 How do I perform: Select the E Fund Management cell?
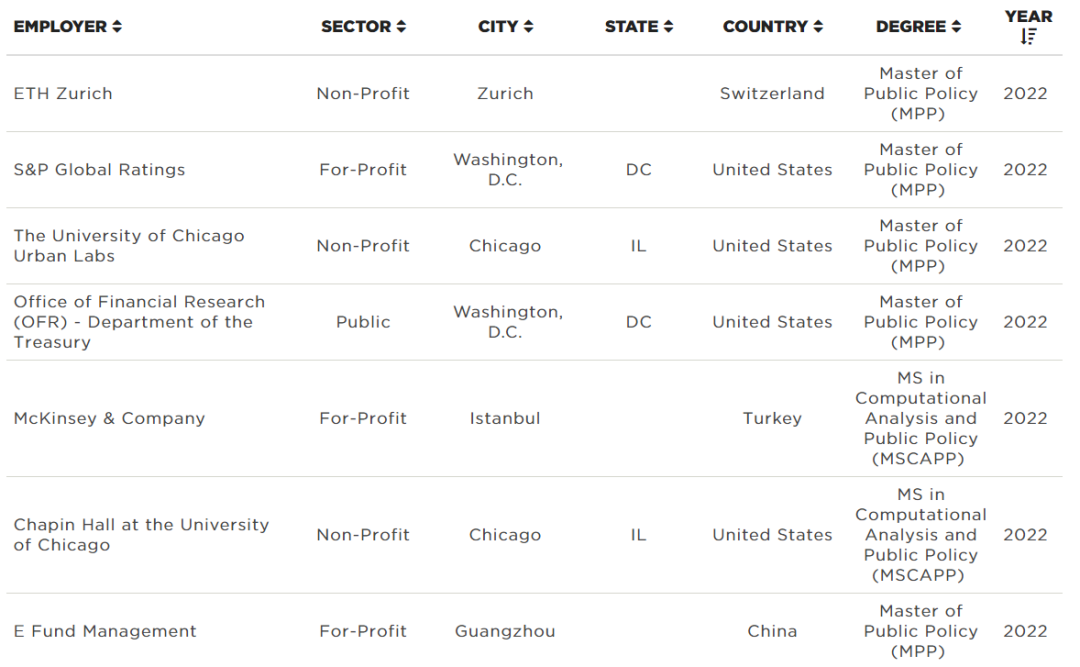105,631
